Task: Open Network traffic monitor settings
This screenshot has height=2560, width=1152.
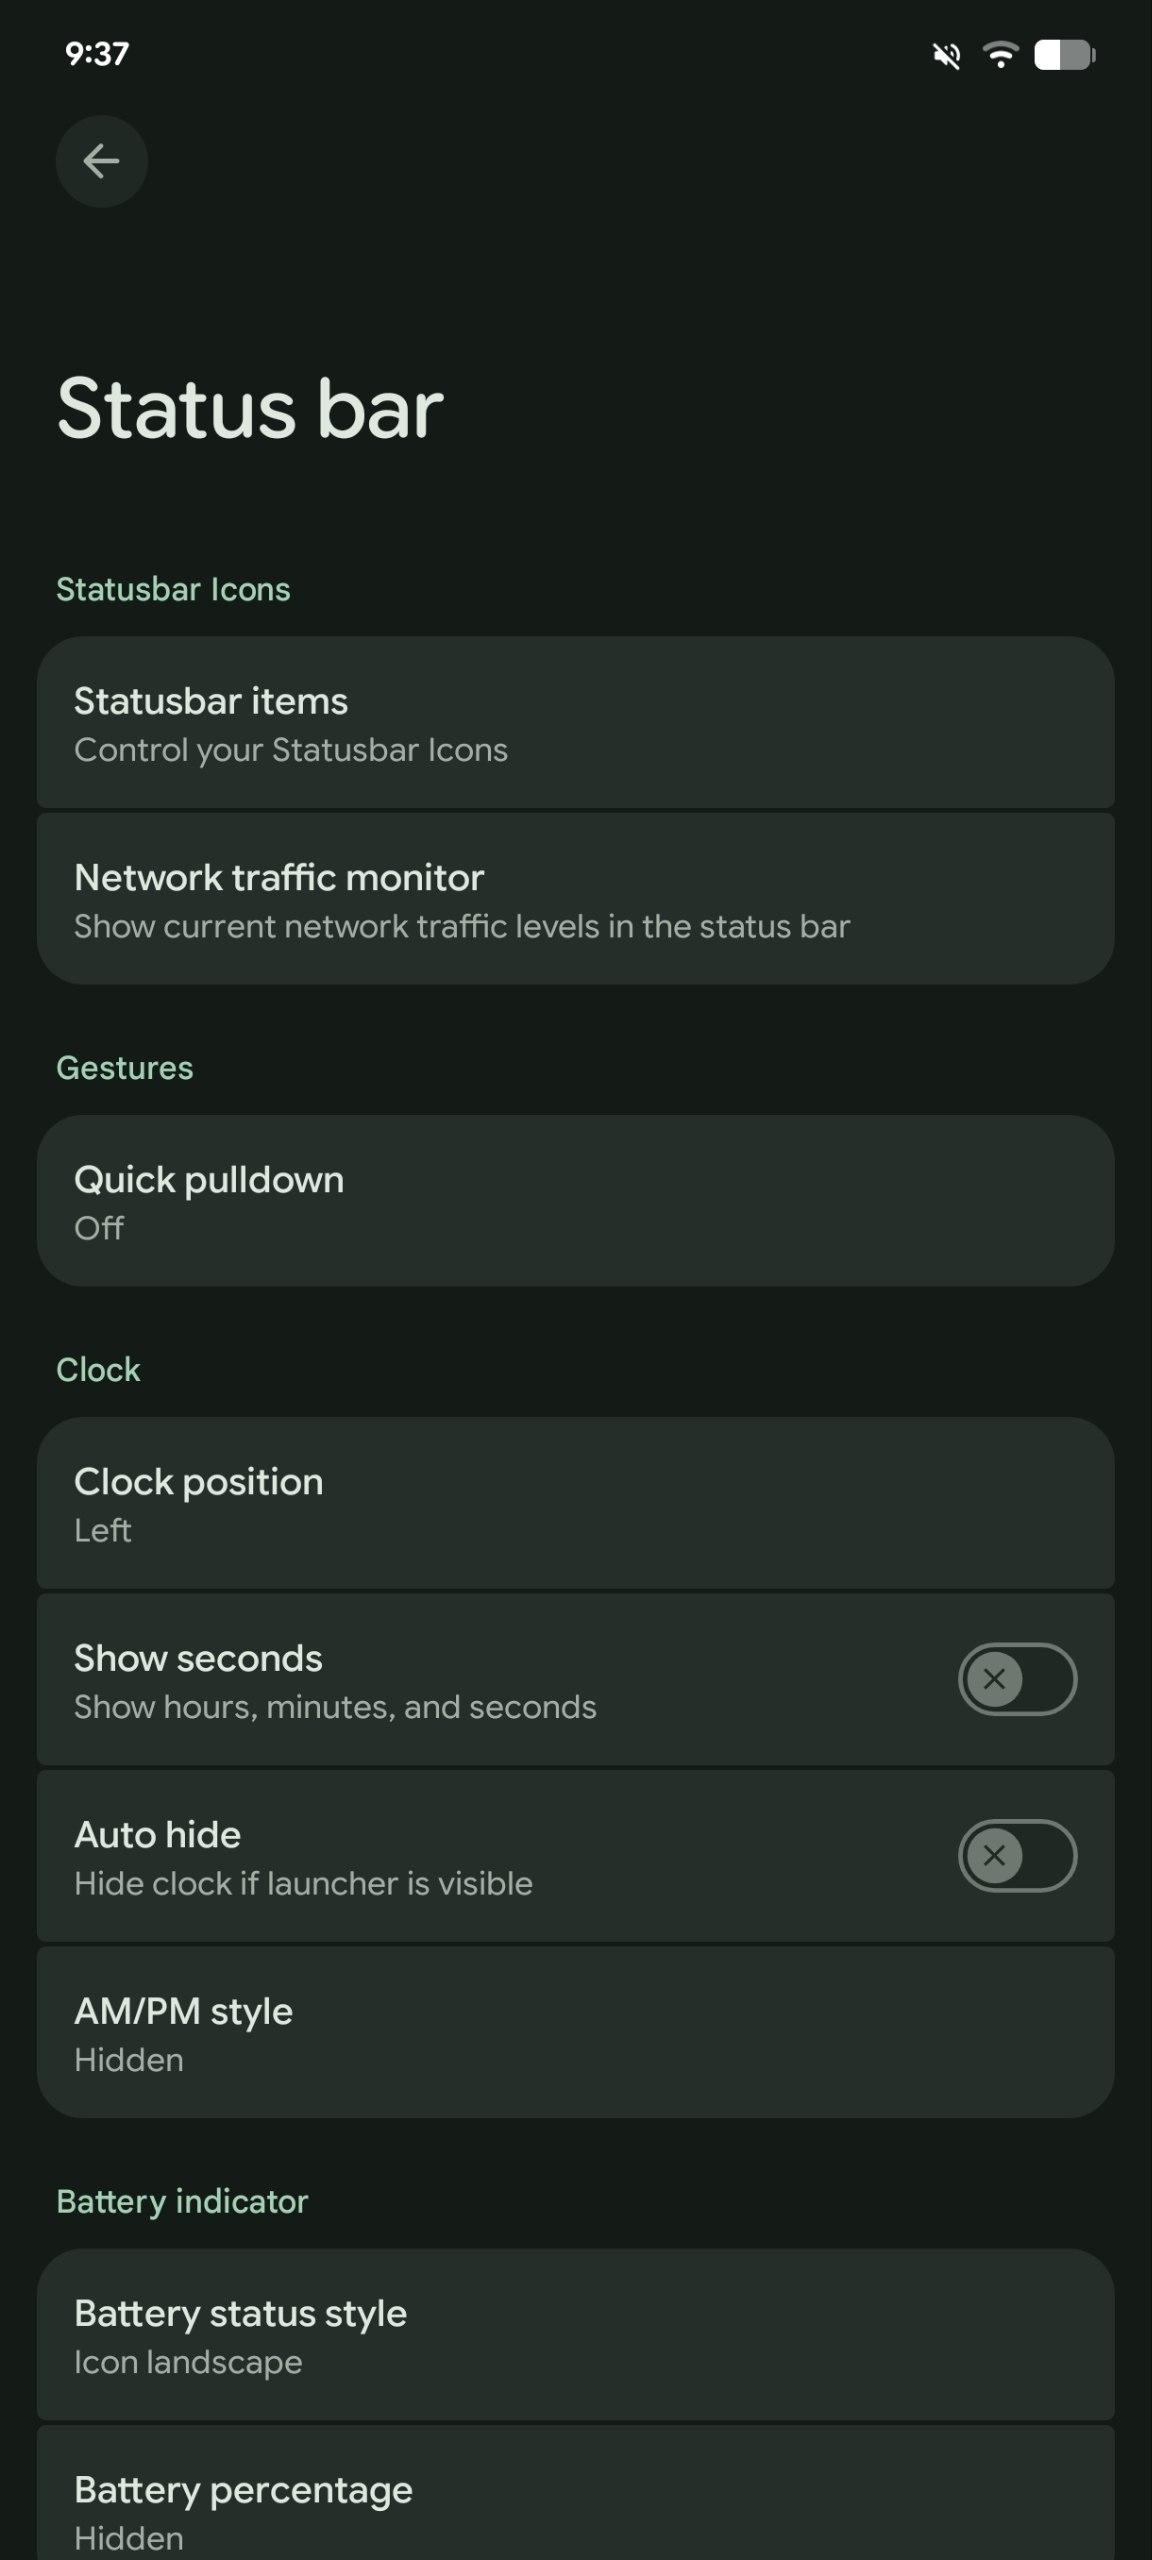Action: coord(575,899)
